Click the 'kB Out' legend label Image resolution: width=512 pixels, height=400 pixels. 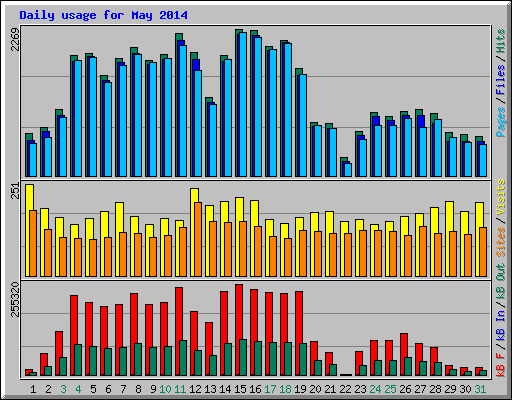point(500,282)
